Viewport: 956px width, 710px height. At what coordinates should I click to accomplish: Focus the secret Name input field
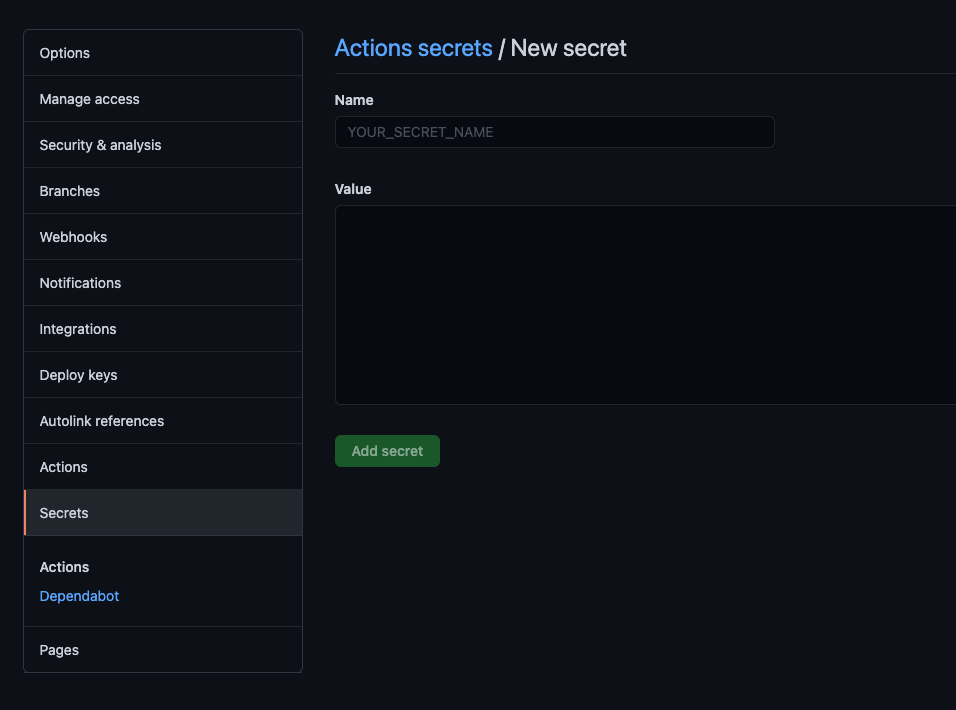coord(555,132)
